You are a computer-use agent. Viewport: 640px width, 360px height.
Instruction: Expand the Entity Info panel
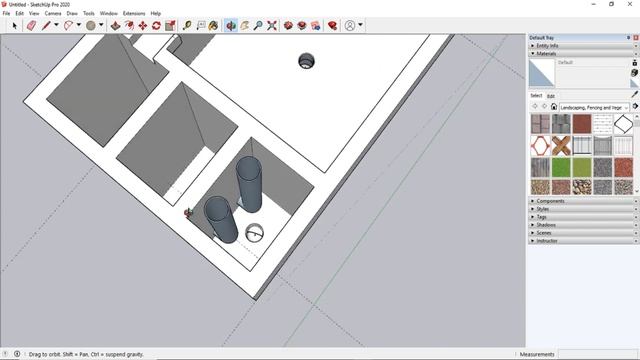pos(583,46)
